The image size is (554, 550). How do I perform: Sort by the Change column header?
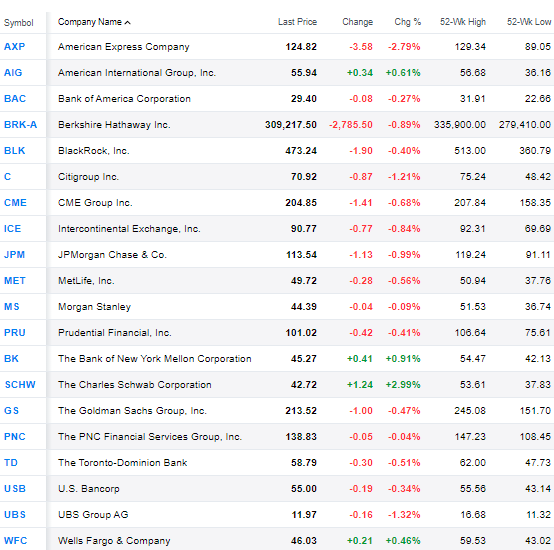[x=357, y=22]
